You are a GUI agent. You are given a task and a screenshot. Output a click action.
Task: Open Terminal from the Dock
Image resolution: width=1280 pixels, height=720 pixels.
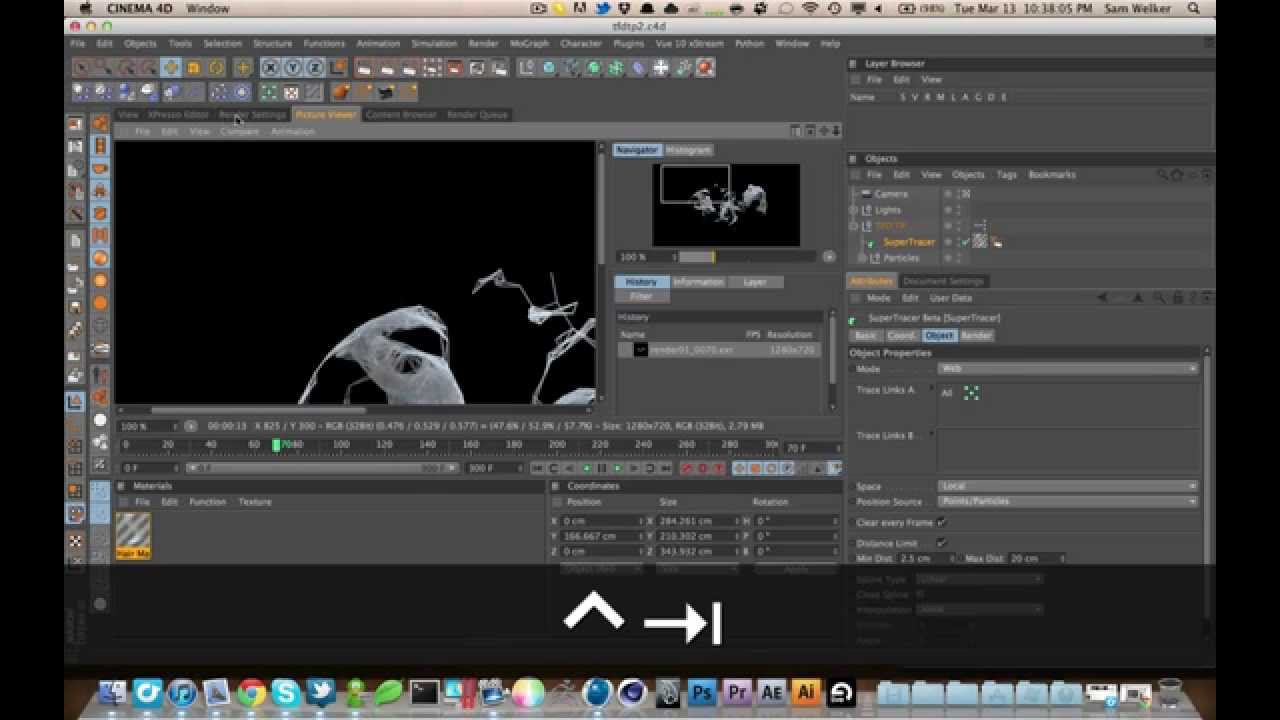coord(424,692)
